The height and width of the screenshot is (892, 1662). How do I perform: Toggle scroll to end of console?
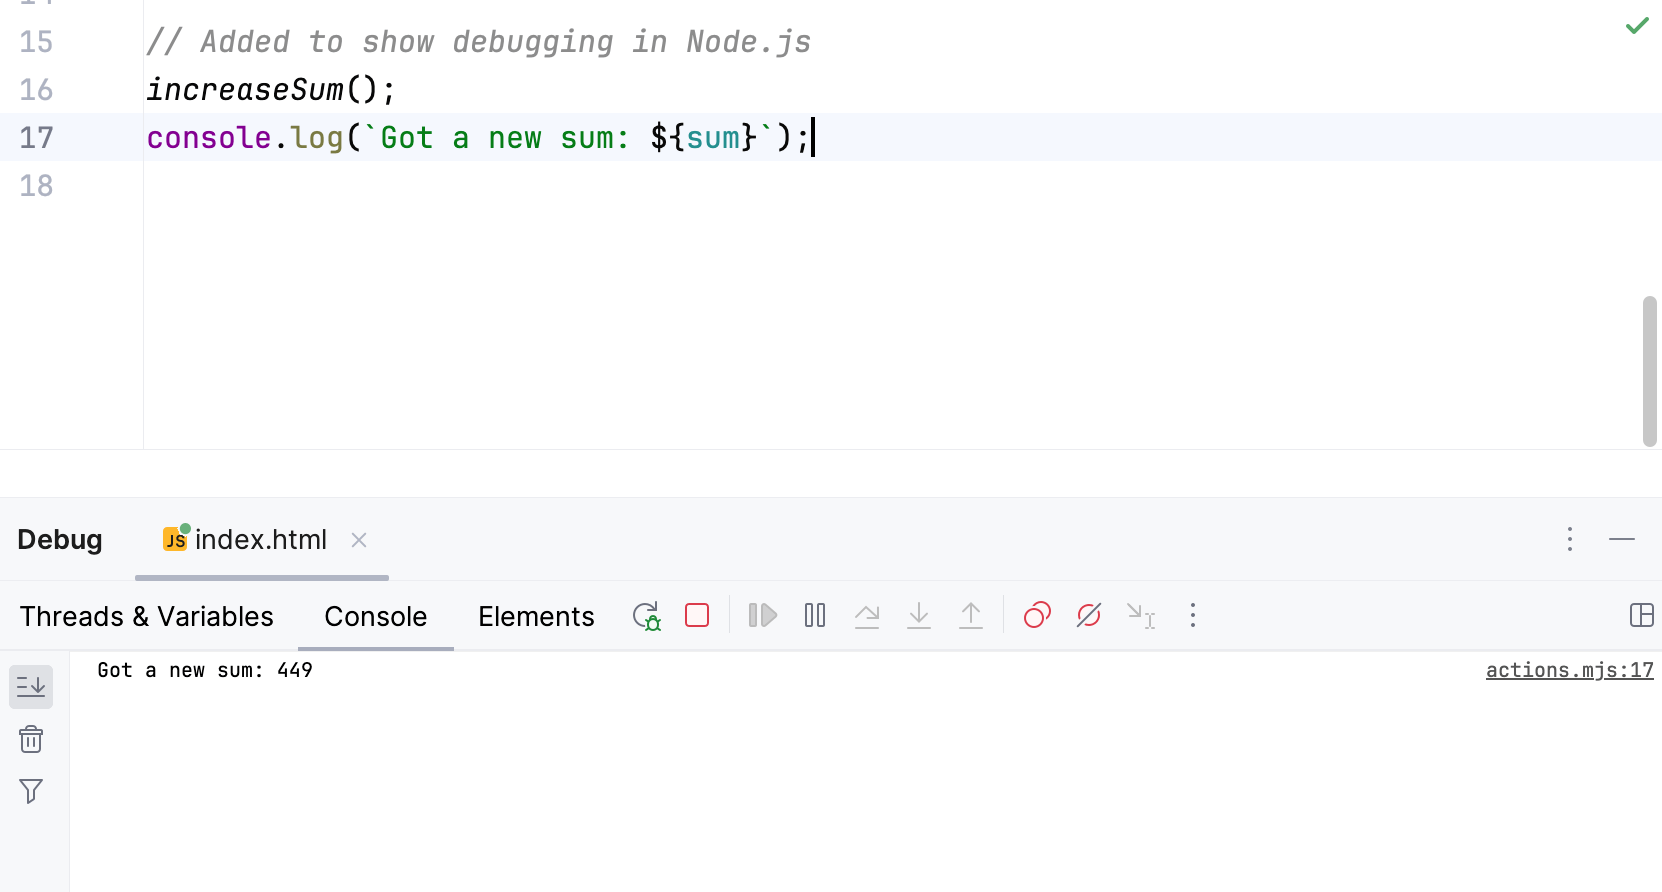coord(31,687)
